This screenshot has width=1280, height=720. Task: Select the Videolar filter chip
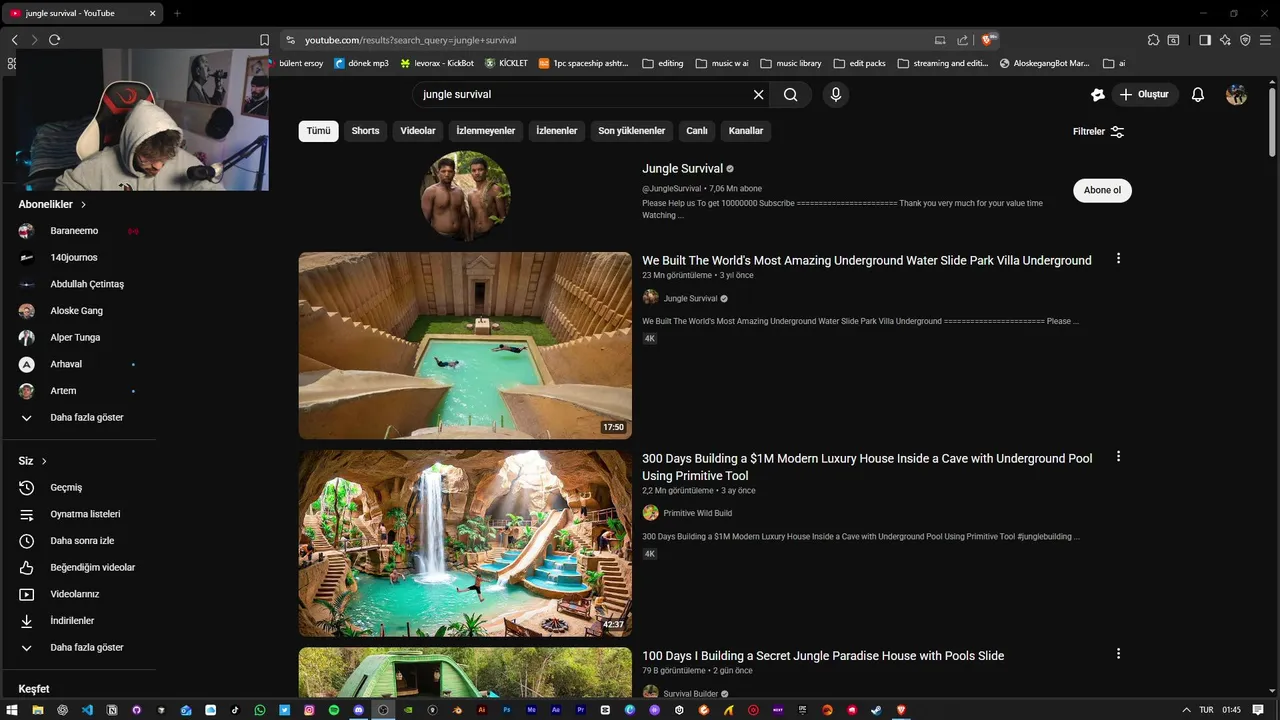(x=418, y=131)
